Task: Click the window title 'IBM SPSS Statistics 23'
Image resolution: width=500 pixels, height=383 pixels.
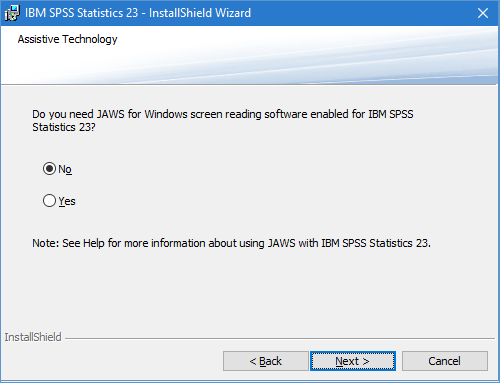Action: (81, 13)
